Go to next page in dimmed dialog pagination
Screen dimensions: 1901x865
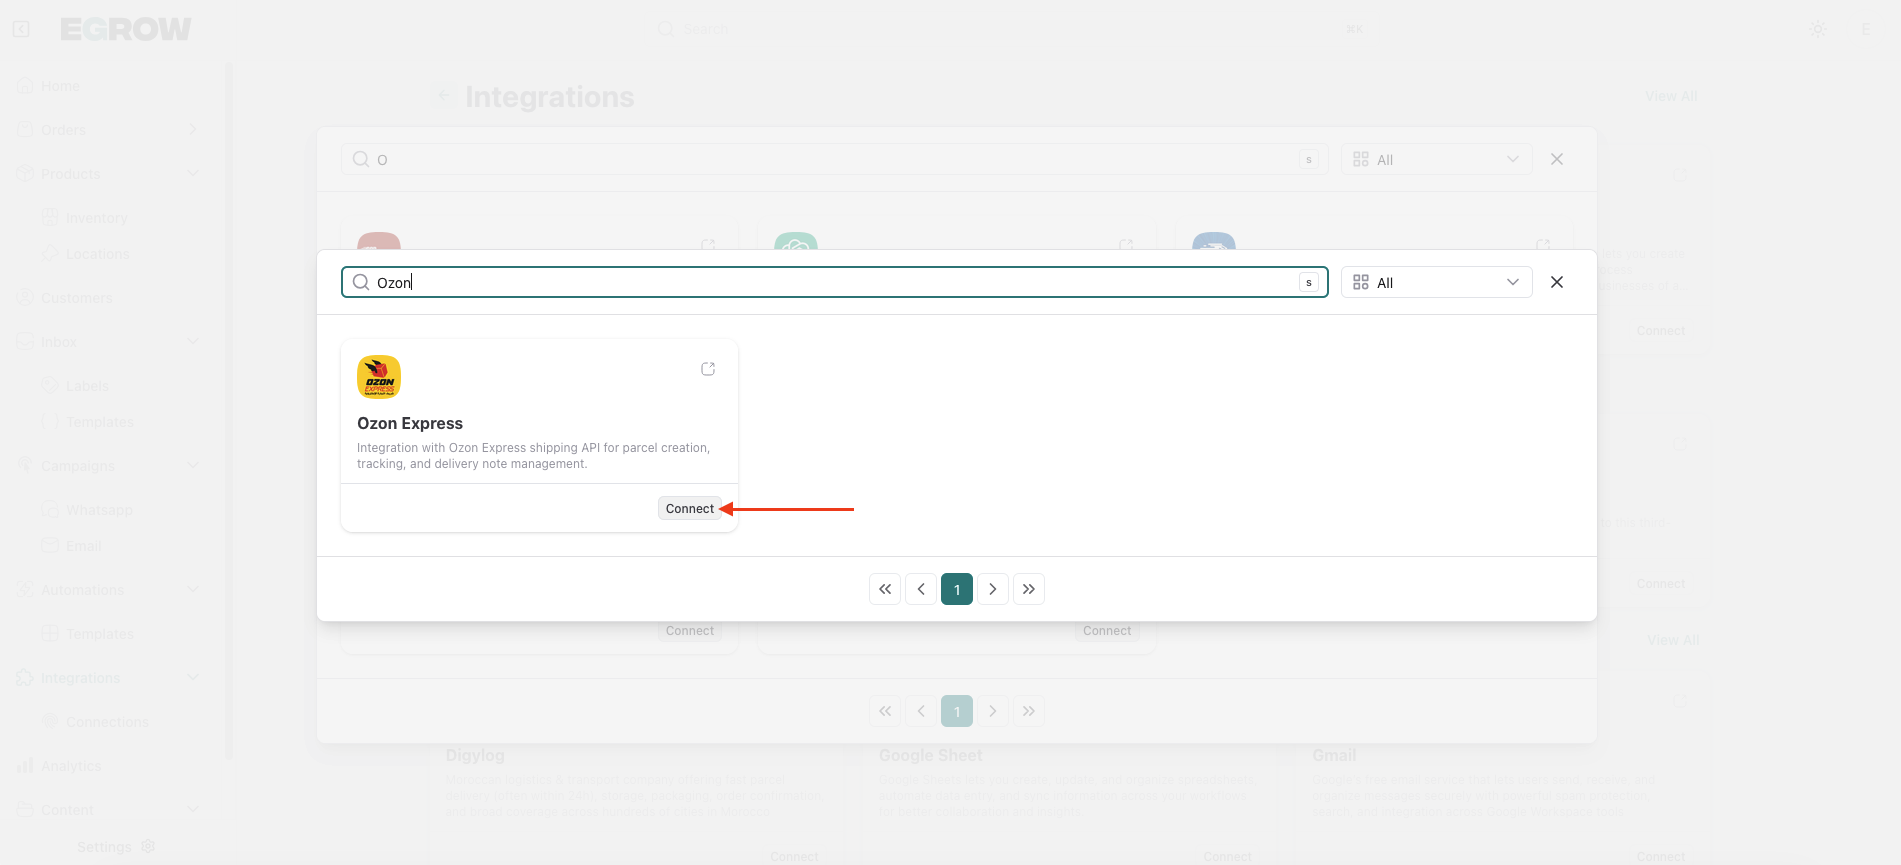coord(993,711)
